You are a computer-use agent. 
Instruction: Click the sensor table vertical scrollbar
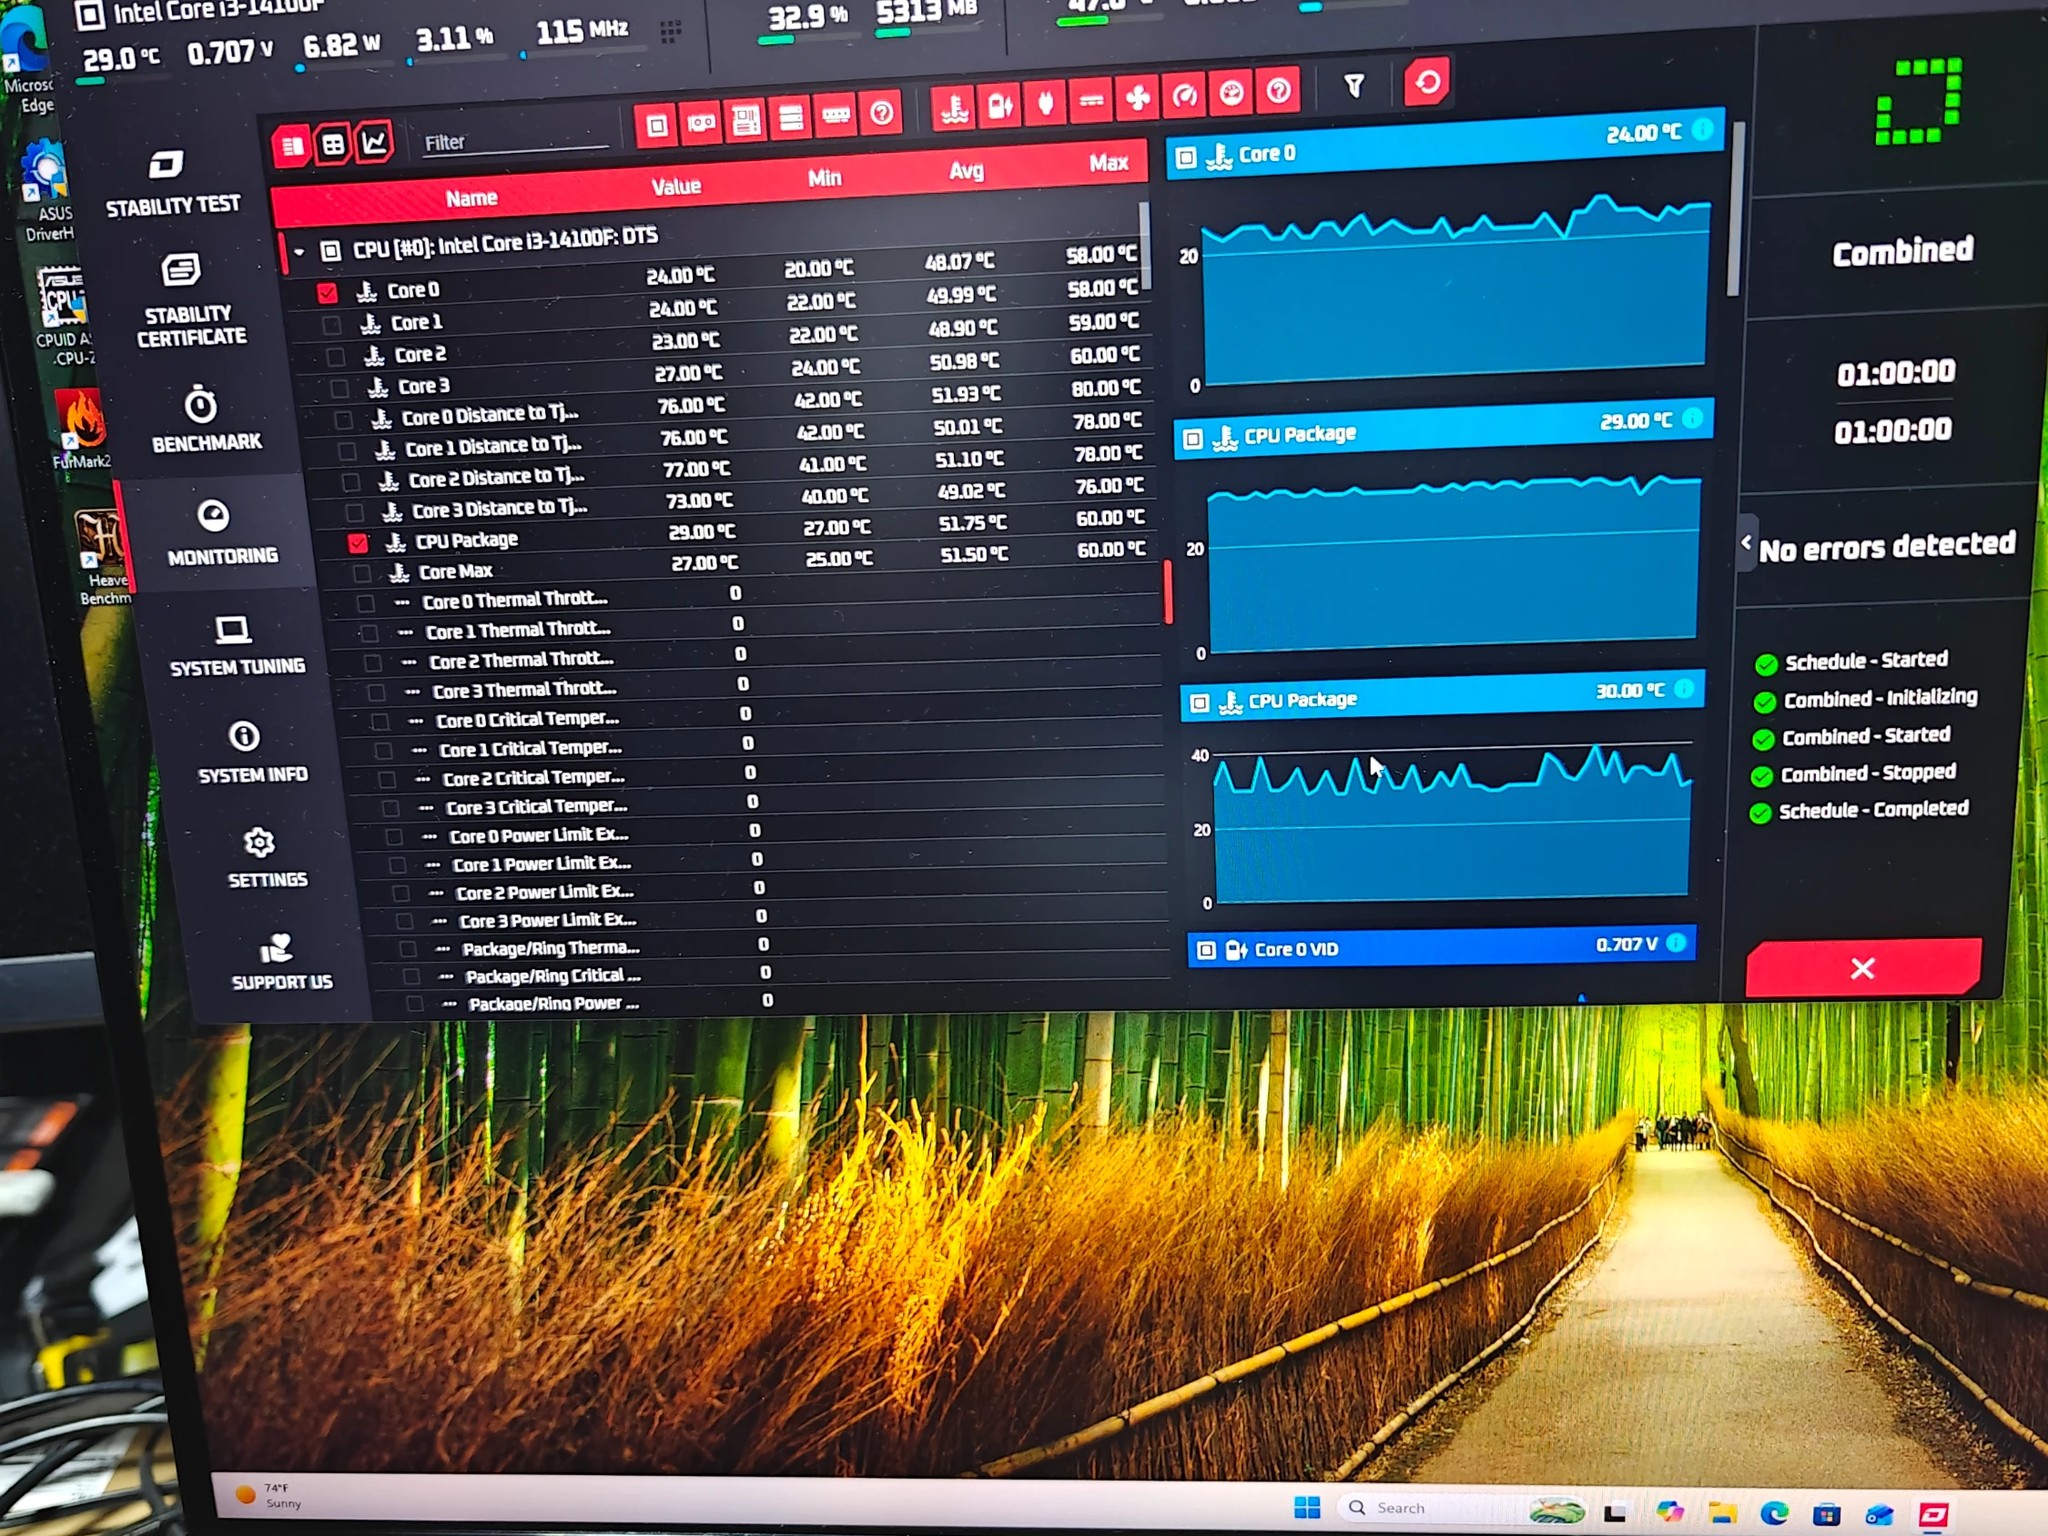click(1143, 244)
